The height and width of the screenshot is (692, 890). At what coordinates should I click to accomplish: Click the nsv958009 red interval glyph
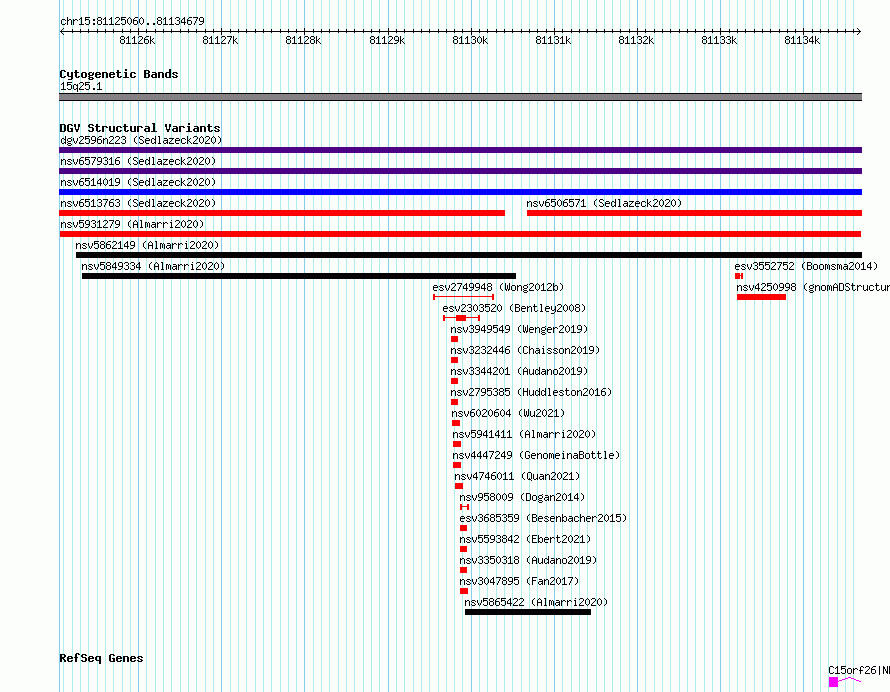(464, 507)
